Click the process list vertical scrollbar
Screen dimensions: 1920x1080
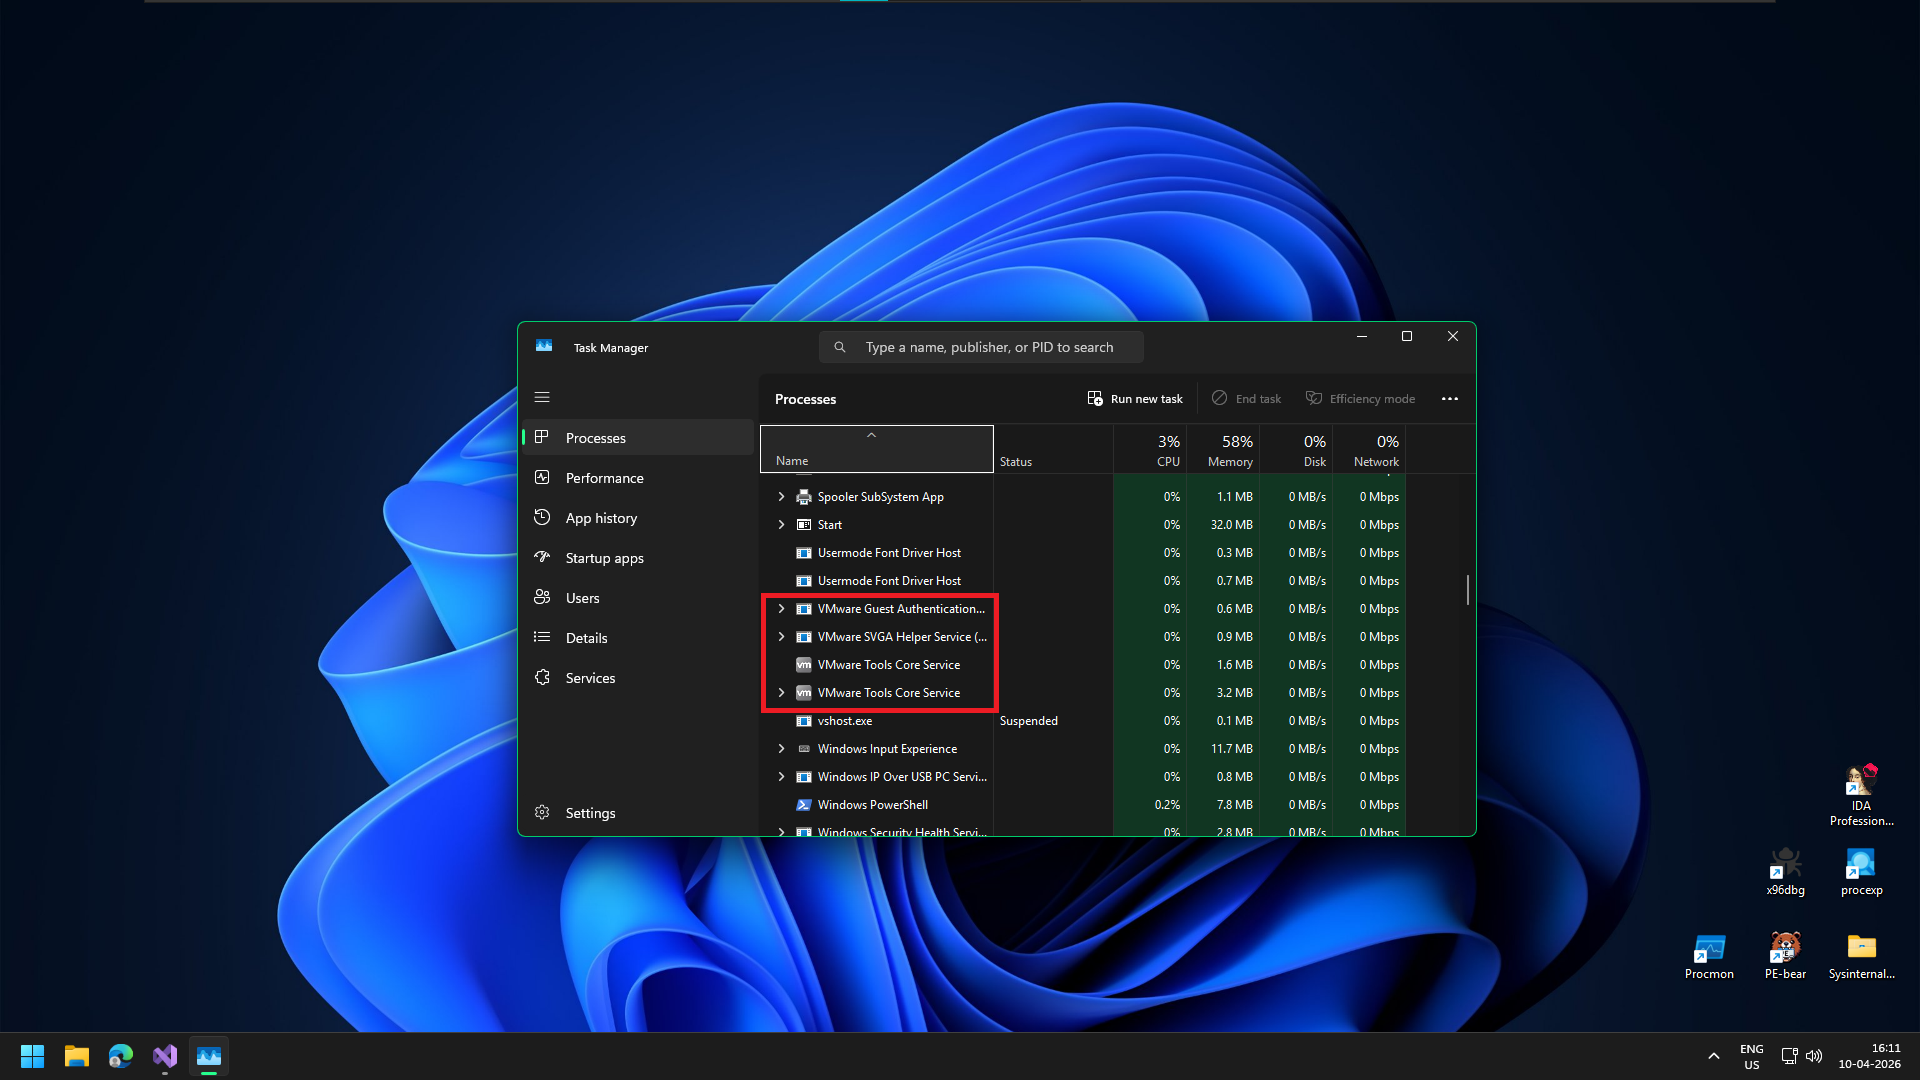tap(1467, 589)
